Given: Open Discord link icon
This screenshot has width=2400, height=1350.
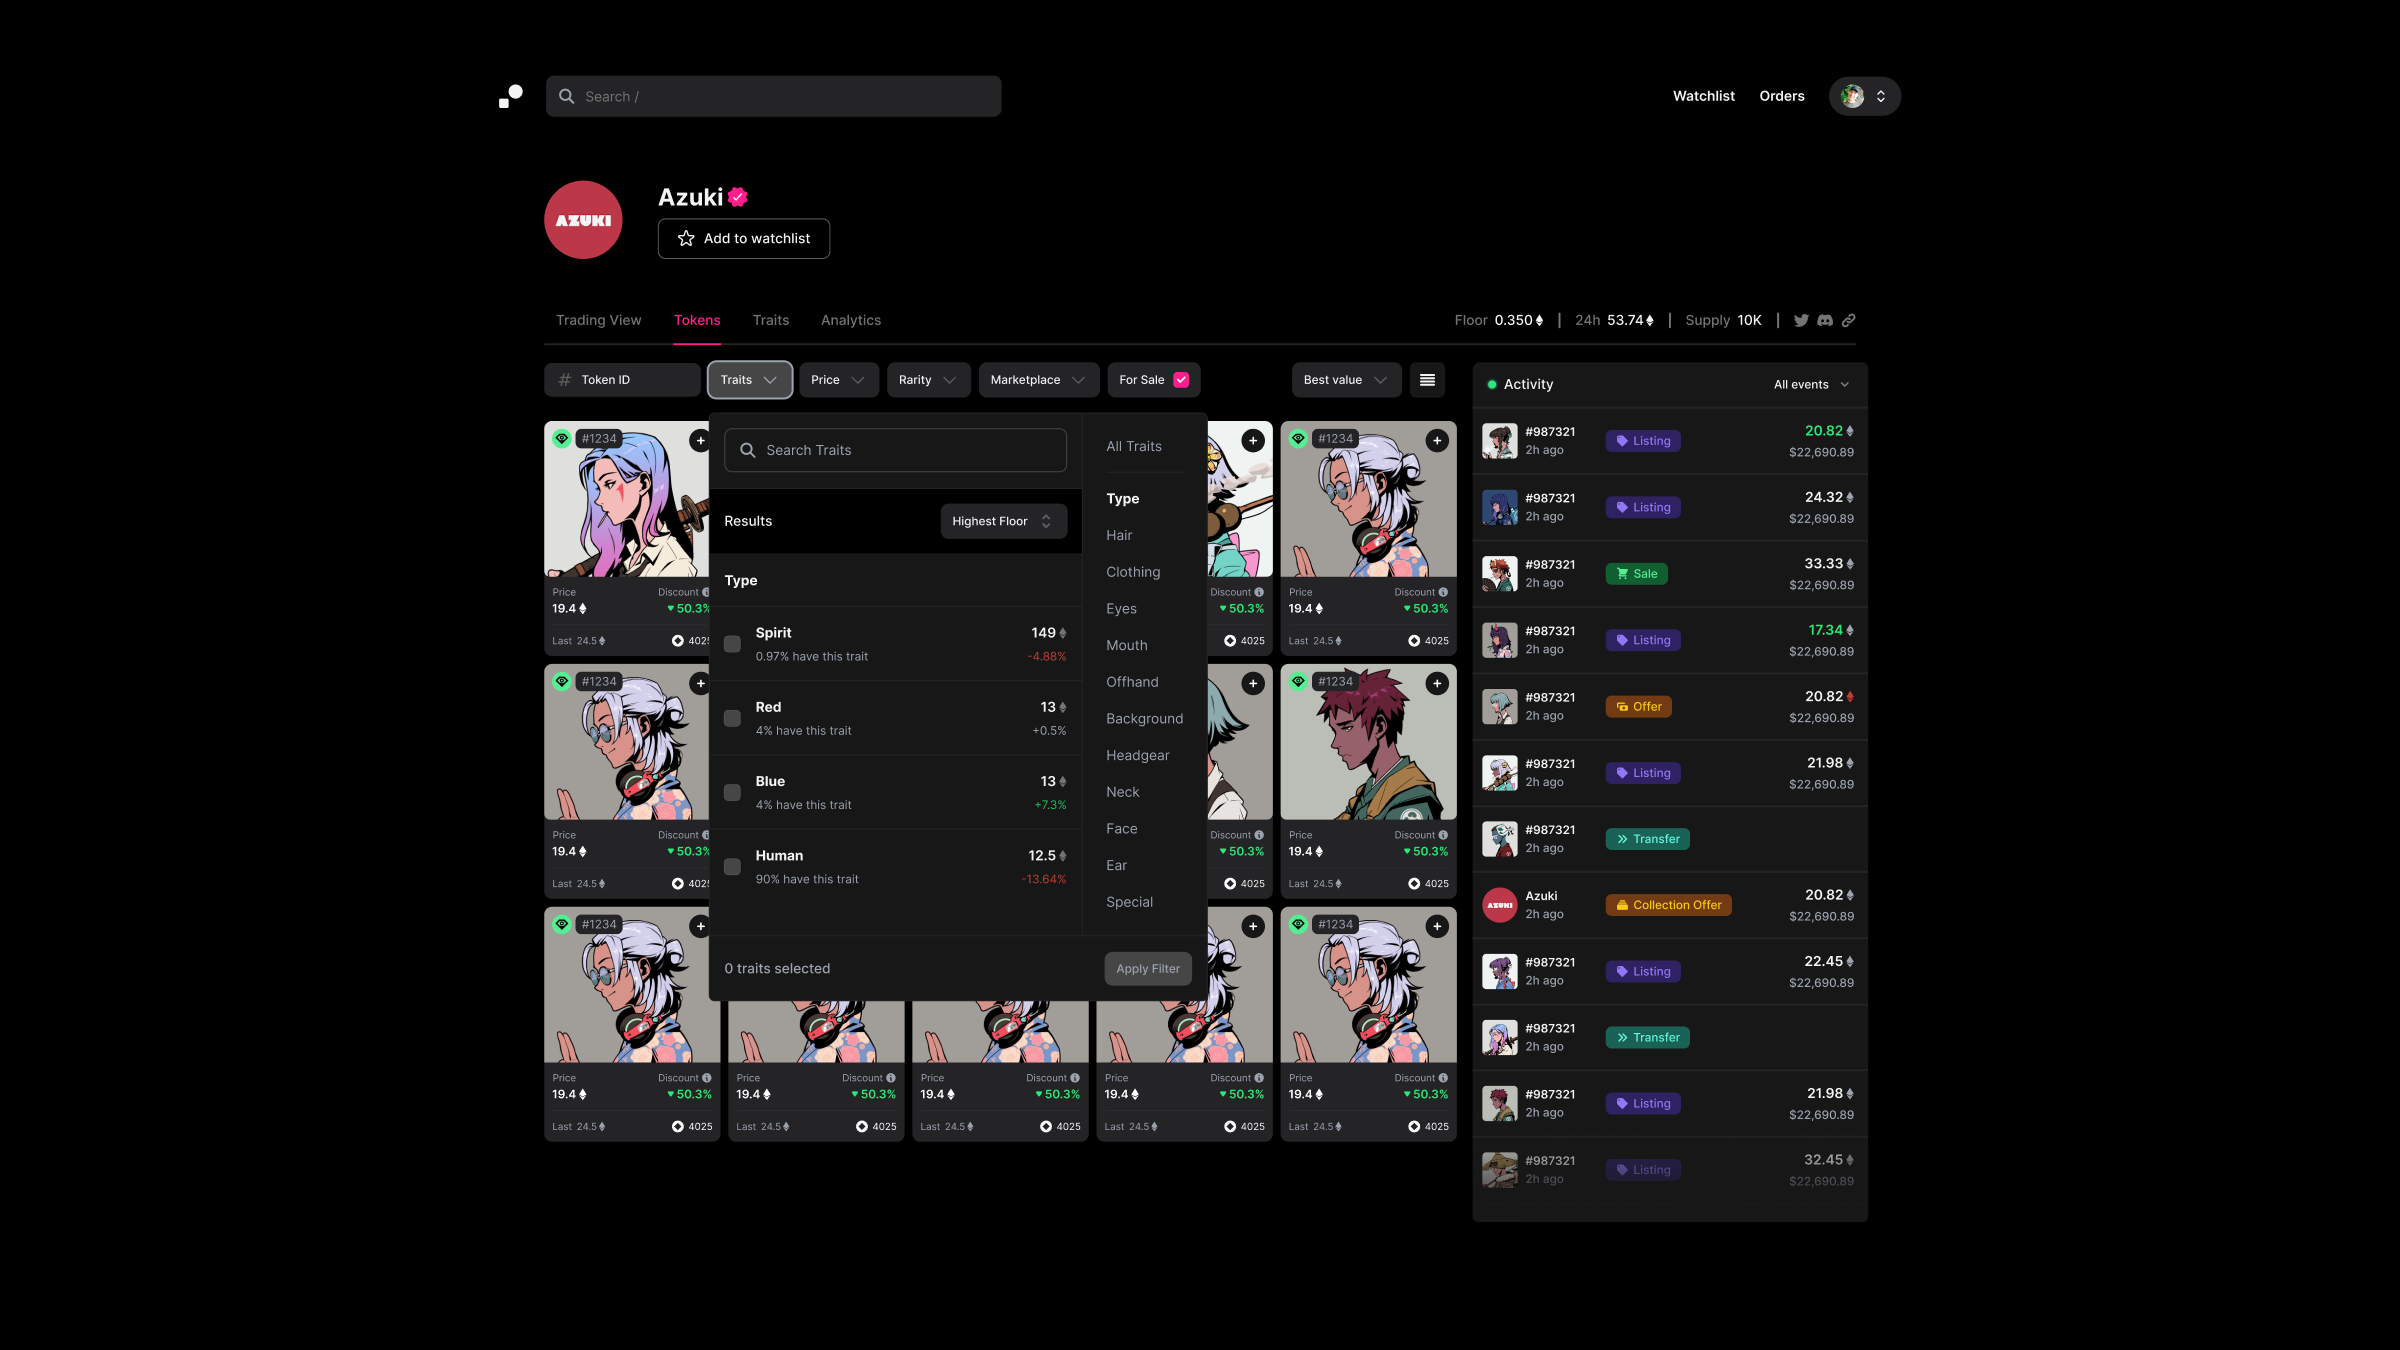Looking at the screenshot, I should pyautogui.click(x=1825, y=320).
